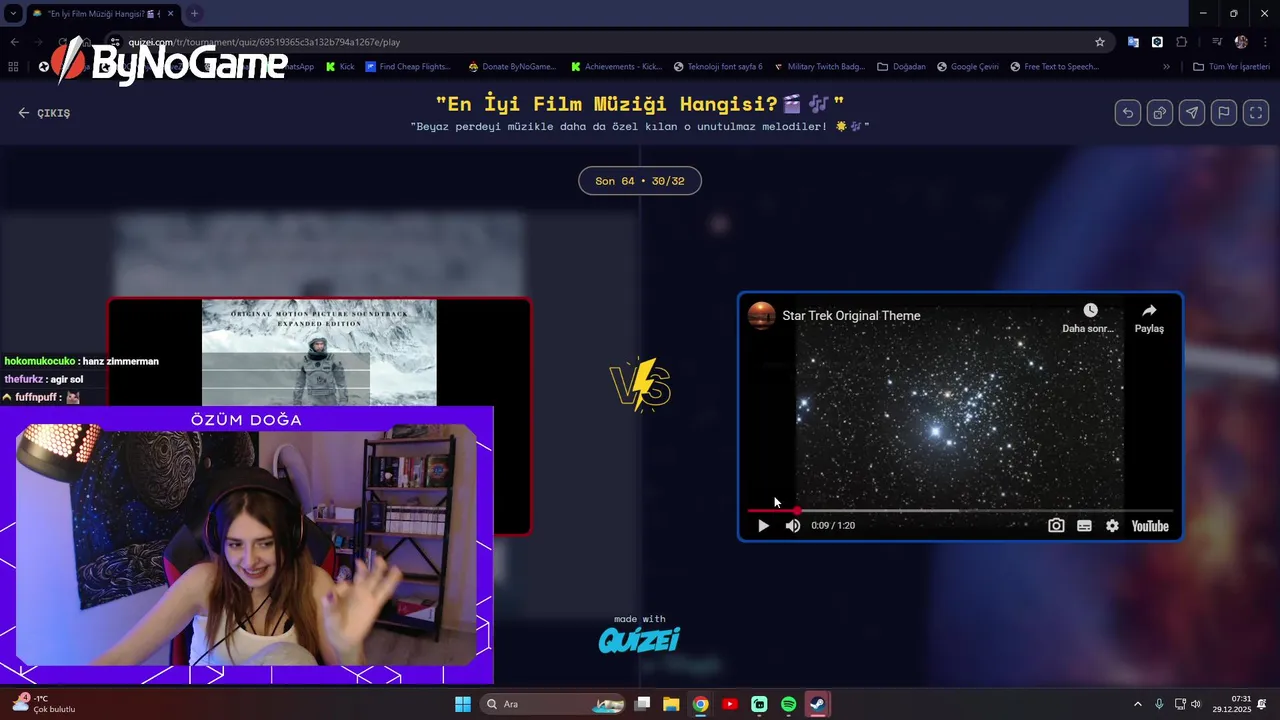Mute the YouTube player volume
Screen dimensions: 1280x720
click(x=793, y=526)
